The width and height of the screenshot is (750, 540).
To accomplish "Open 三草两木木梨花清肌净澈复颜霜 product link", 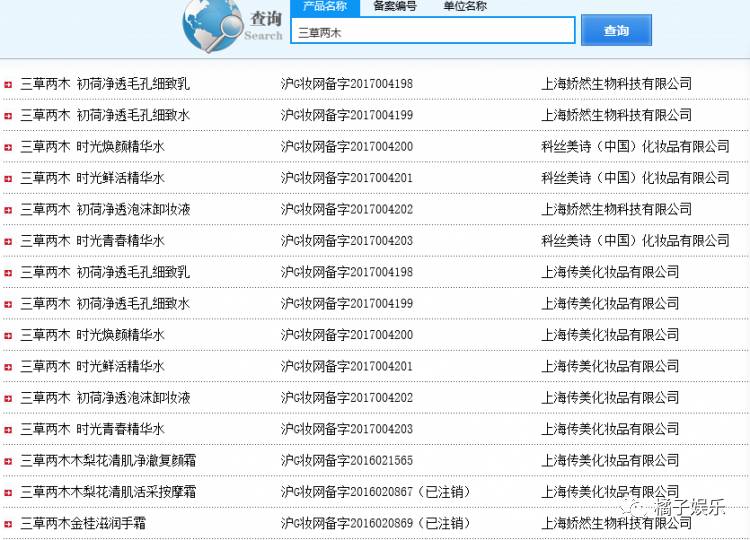I will point(108,461).
